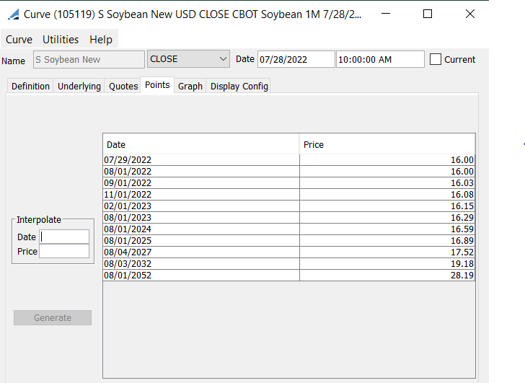This screenshot has width=525, height=383.
Task: Open the CLOSE dropdown
Action: click(188, 59)
